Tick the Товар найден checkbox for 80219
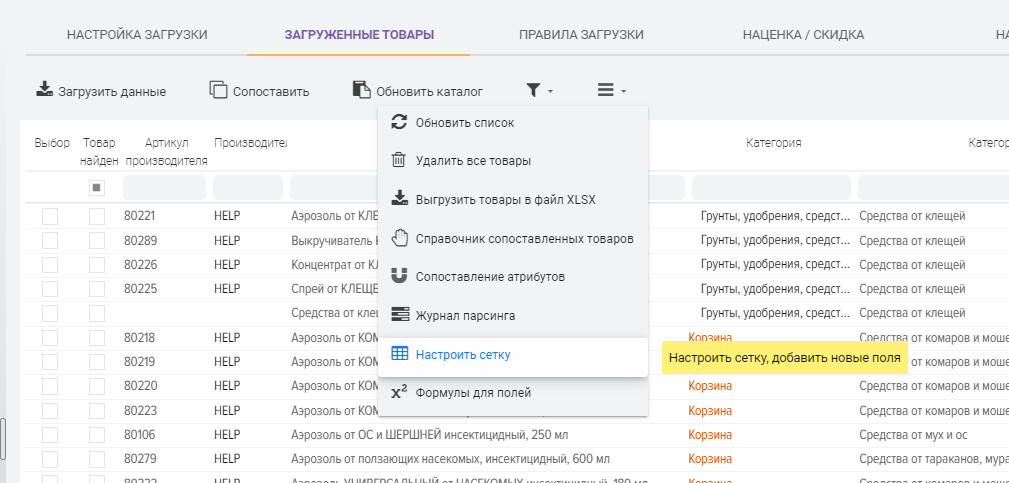Image resolution: width=1009 pixels, height=483 pixels. click(x=97, y=362)
